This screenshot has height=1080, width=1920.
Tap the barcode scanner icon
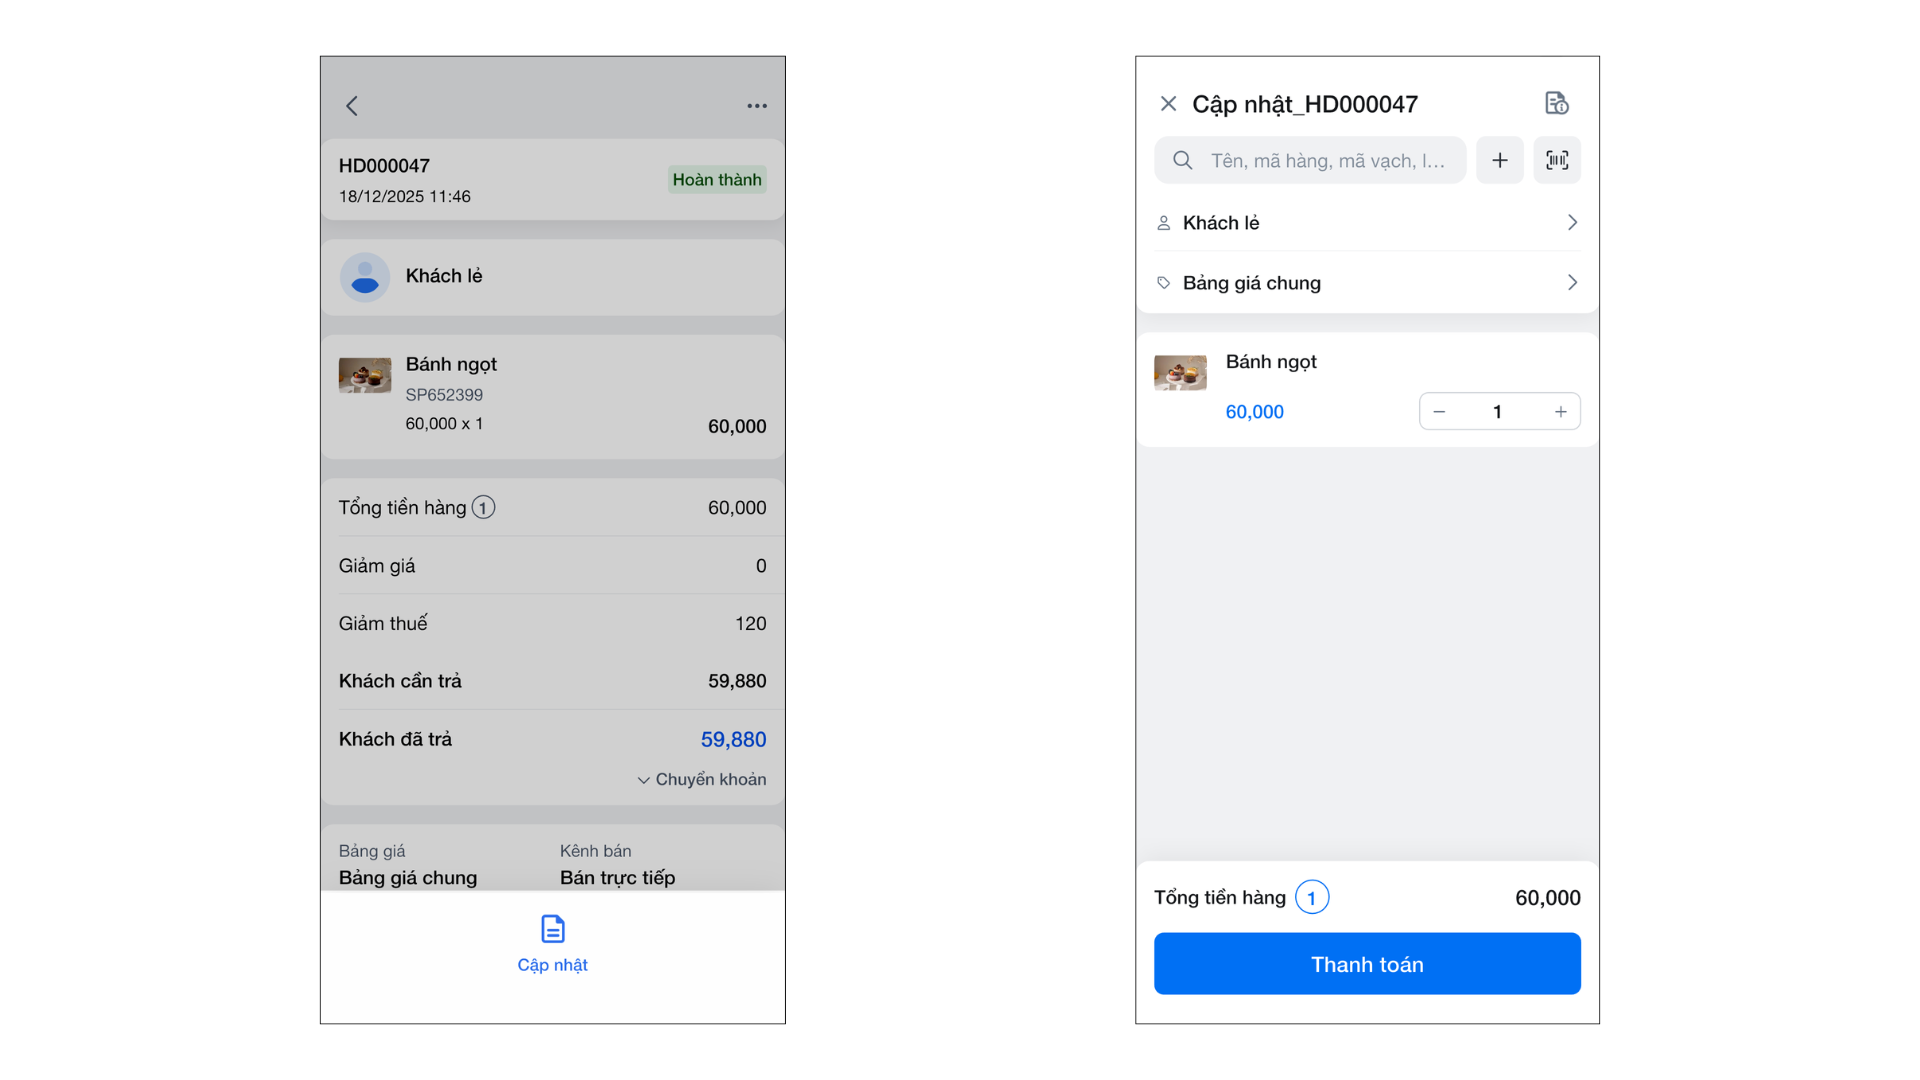point(1557,160)
